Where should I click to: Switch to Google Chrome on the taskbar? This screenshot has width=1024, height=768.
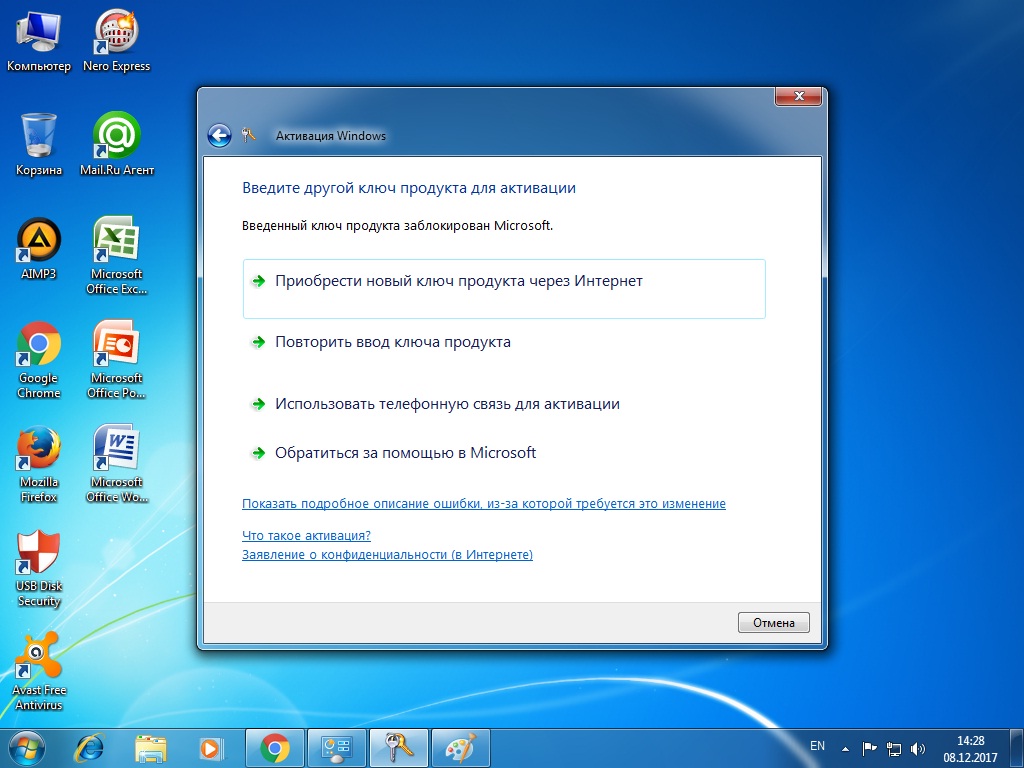(274, 748)
